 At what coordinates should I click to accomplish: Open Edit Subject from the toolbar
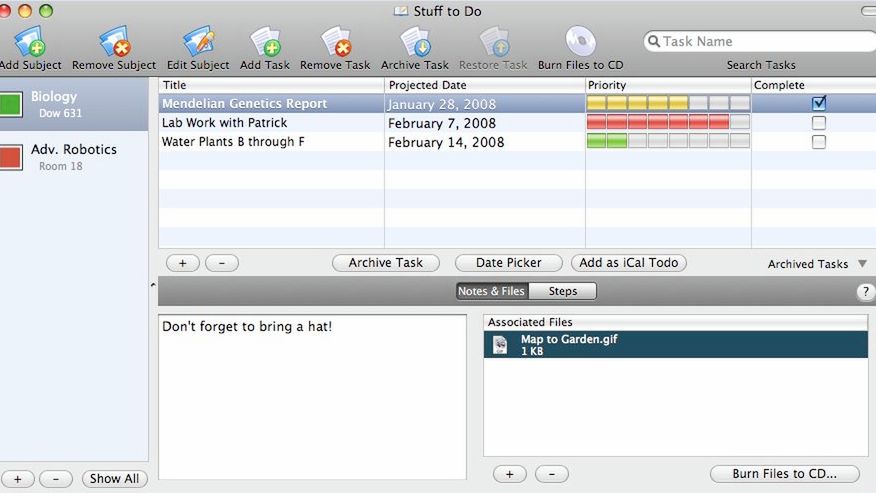click(x=198, y=43)
